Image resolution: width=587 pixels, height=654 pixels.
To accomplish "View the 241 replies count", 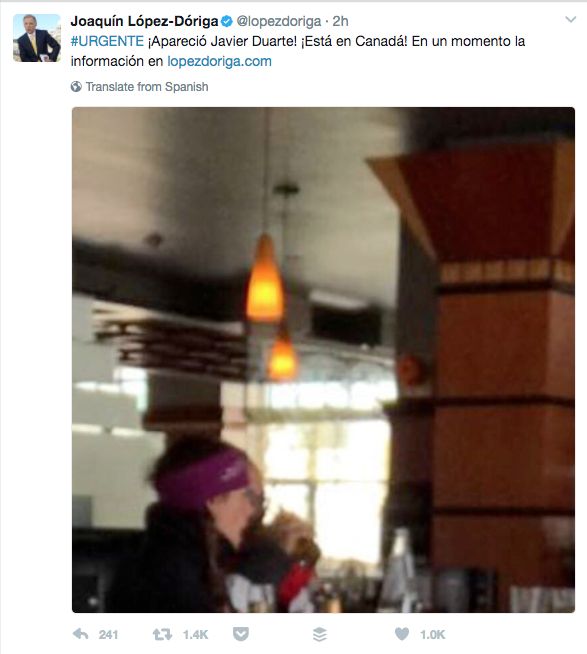I will coord(108,634).
